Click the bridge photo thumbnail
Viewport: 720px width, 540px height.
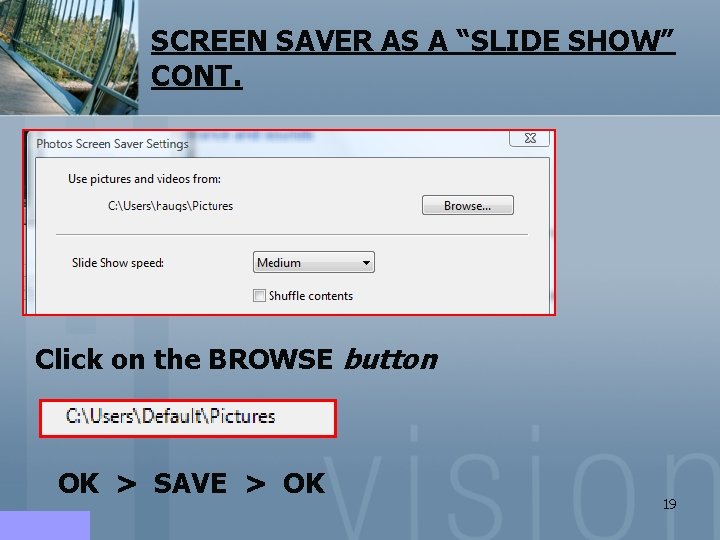[x=69, y=57]
